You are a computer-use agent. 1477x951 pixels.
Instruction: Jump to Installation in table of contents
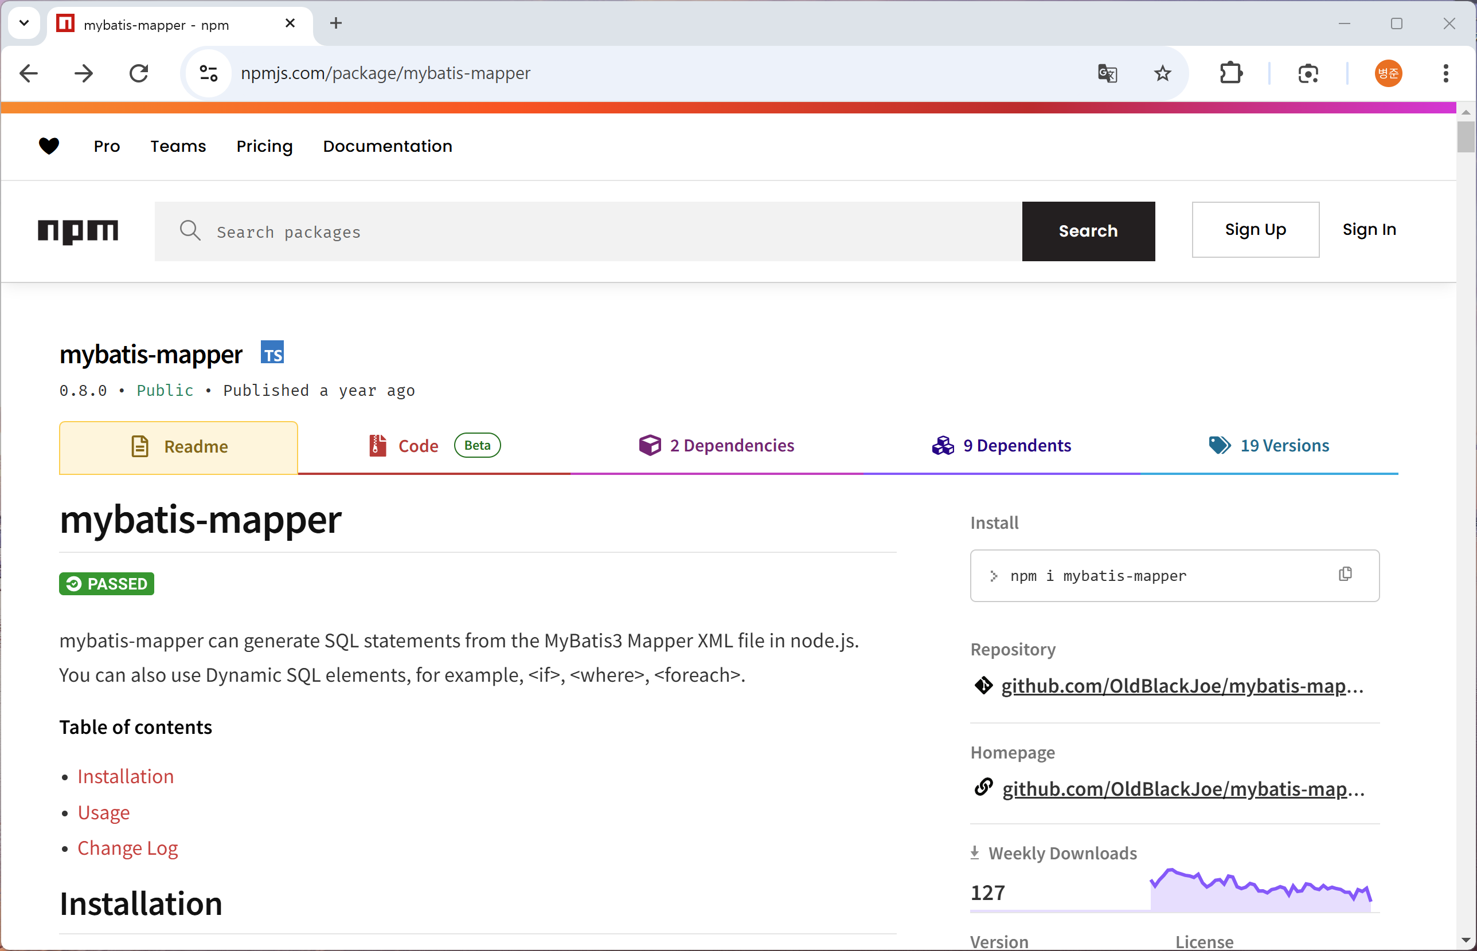126,776
